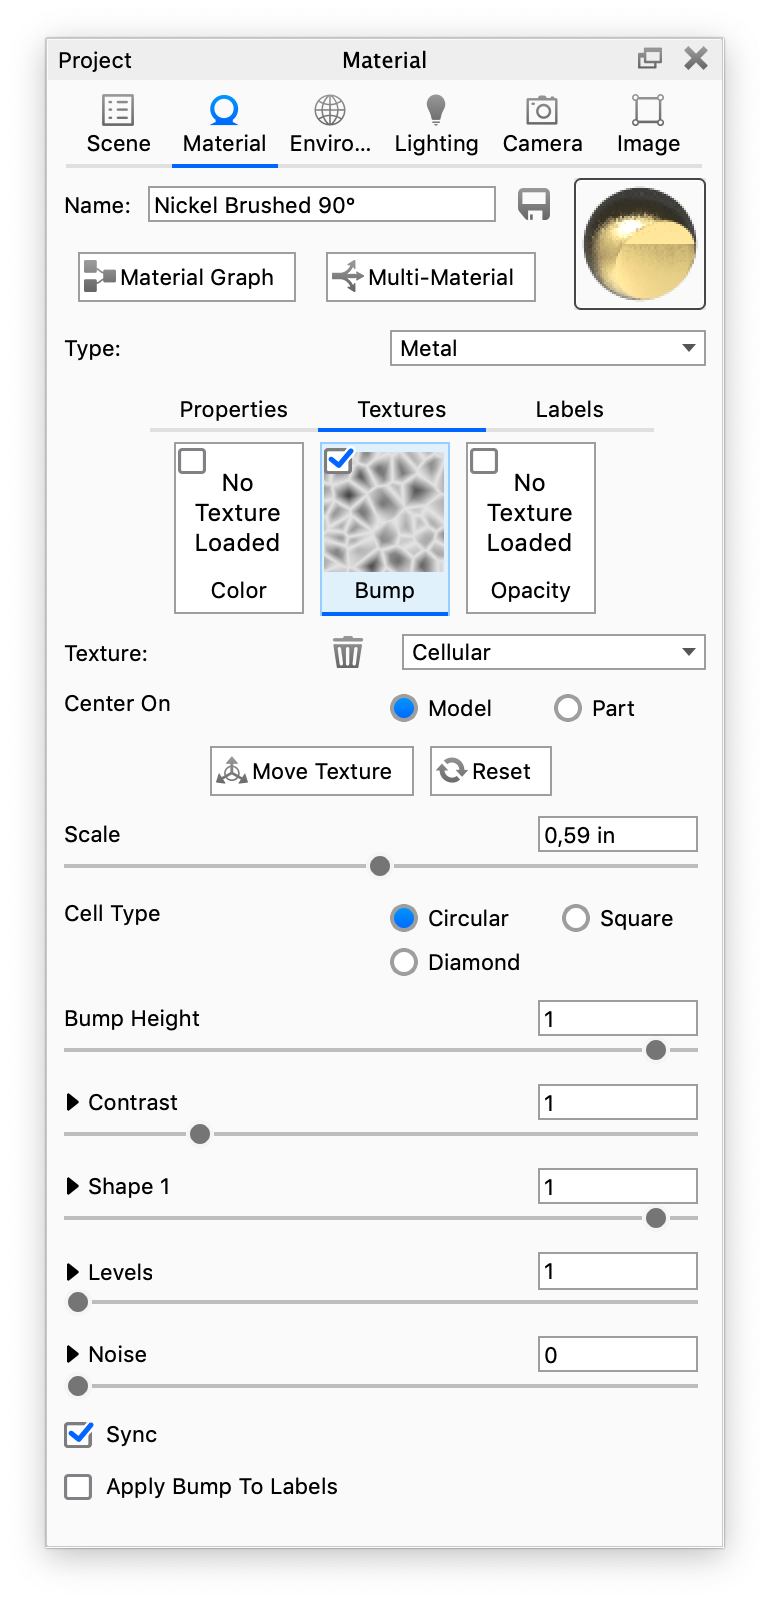Open the Type dropdown showing Metal
This screenshot has width=770, height=1602.
(x=548, y=348)
